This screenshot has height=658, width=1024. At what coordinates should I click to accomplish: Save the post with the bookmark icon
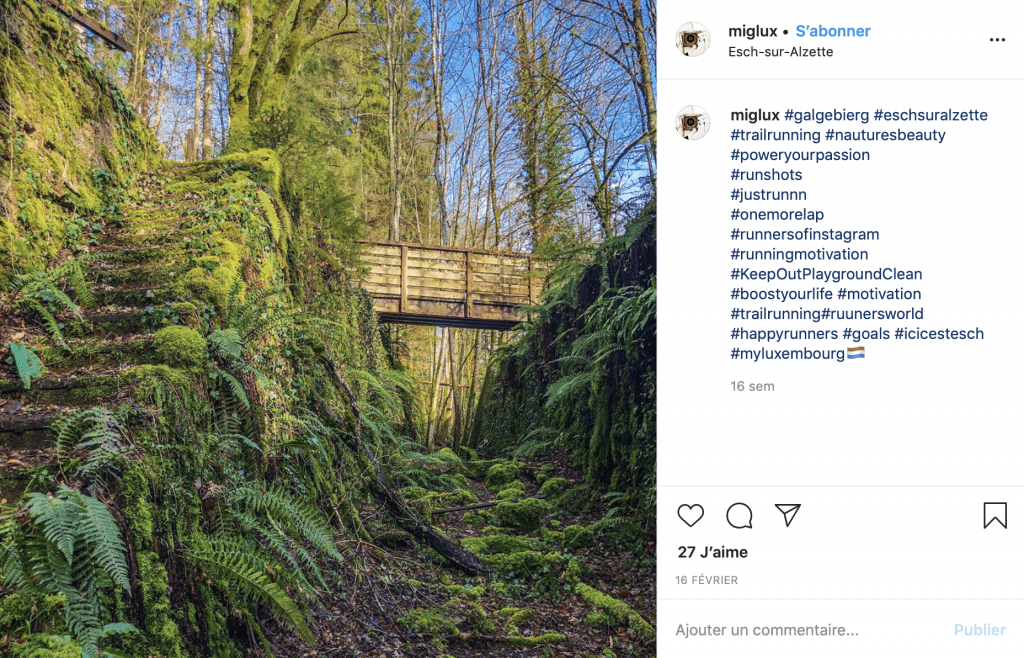[x=994, y=515]
